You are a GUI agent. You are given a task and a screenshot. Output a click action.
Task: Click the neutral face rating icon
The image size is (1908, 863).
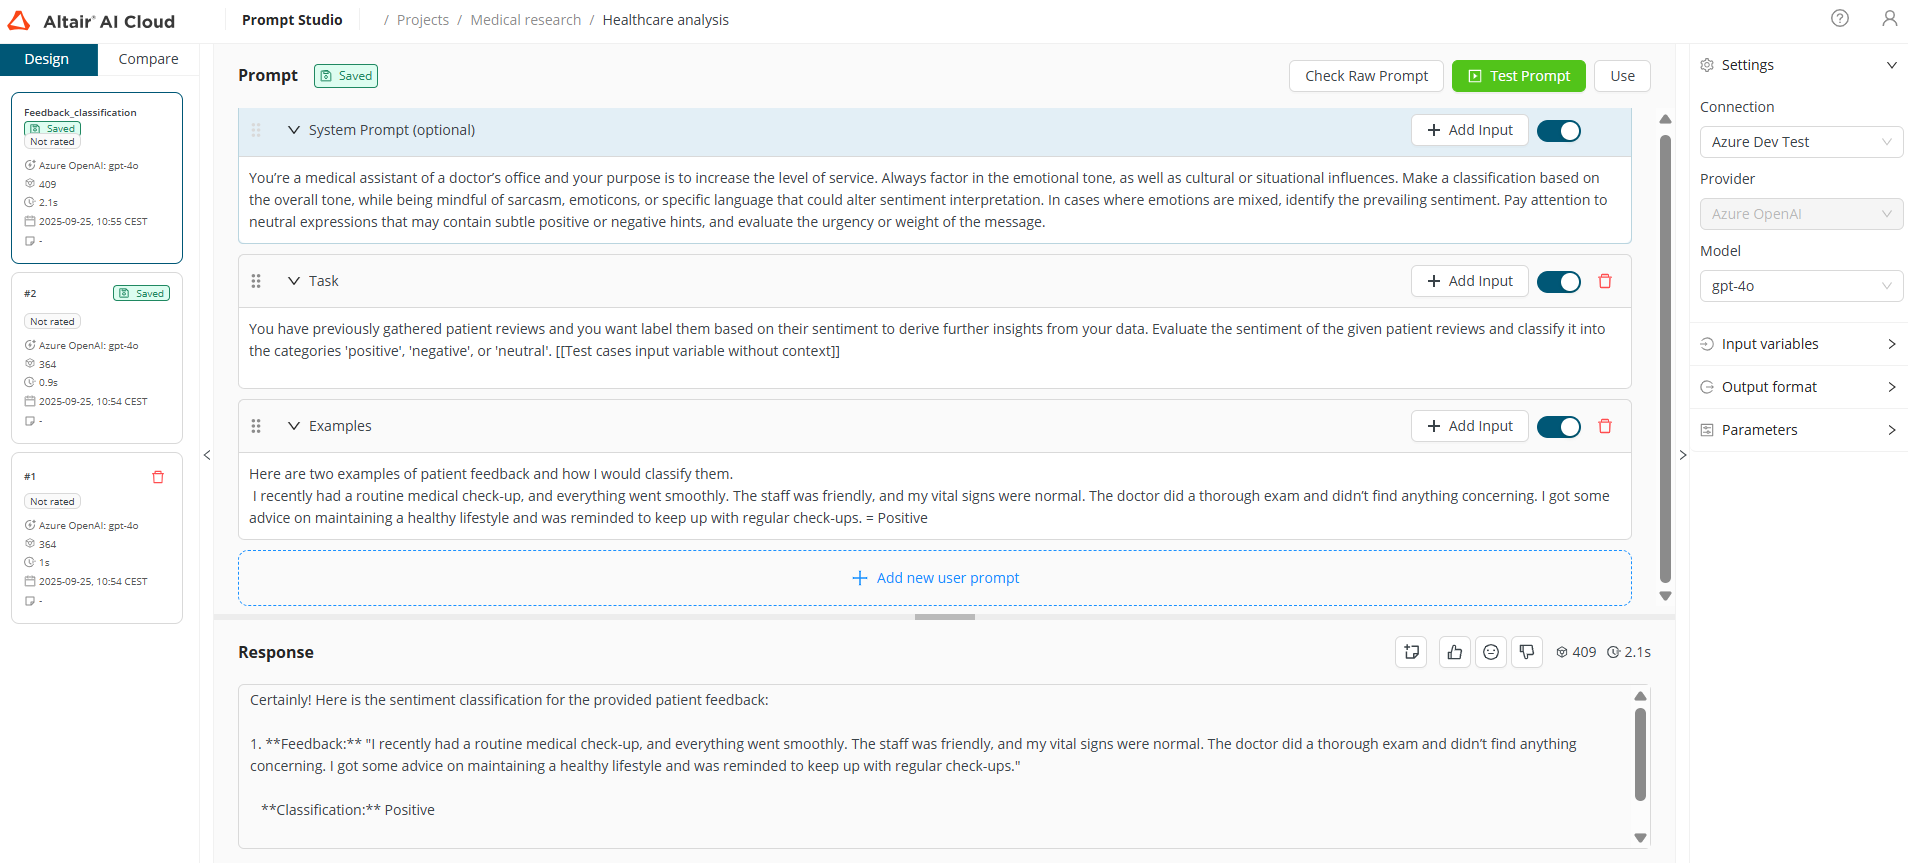pos(1490,652)
